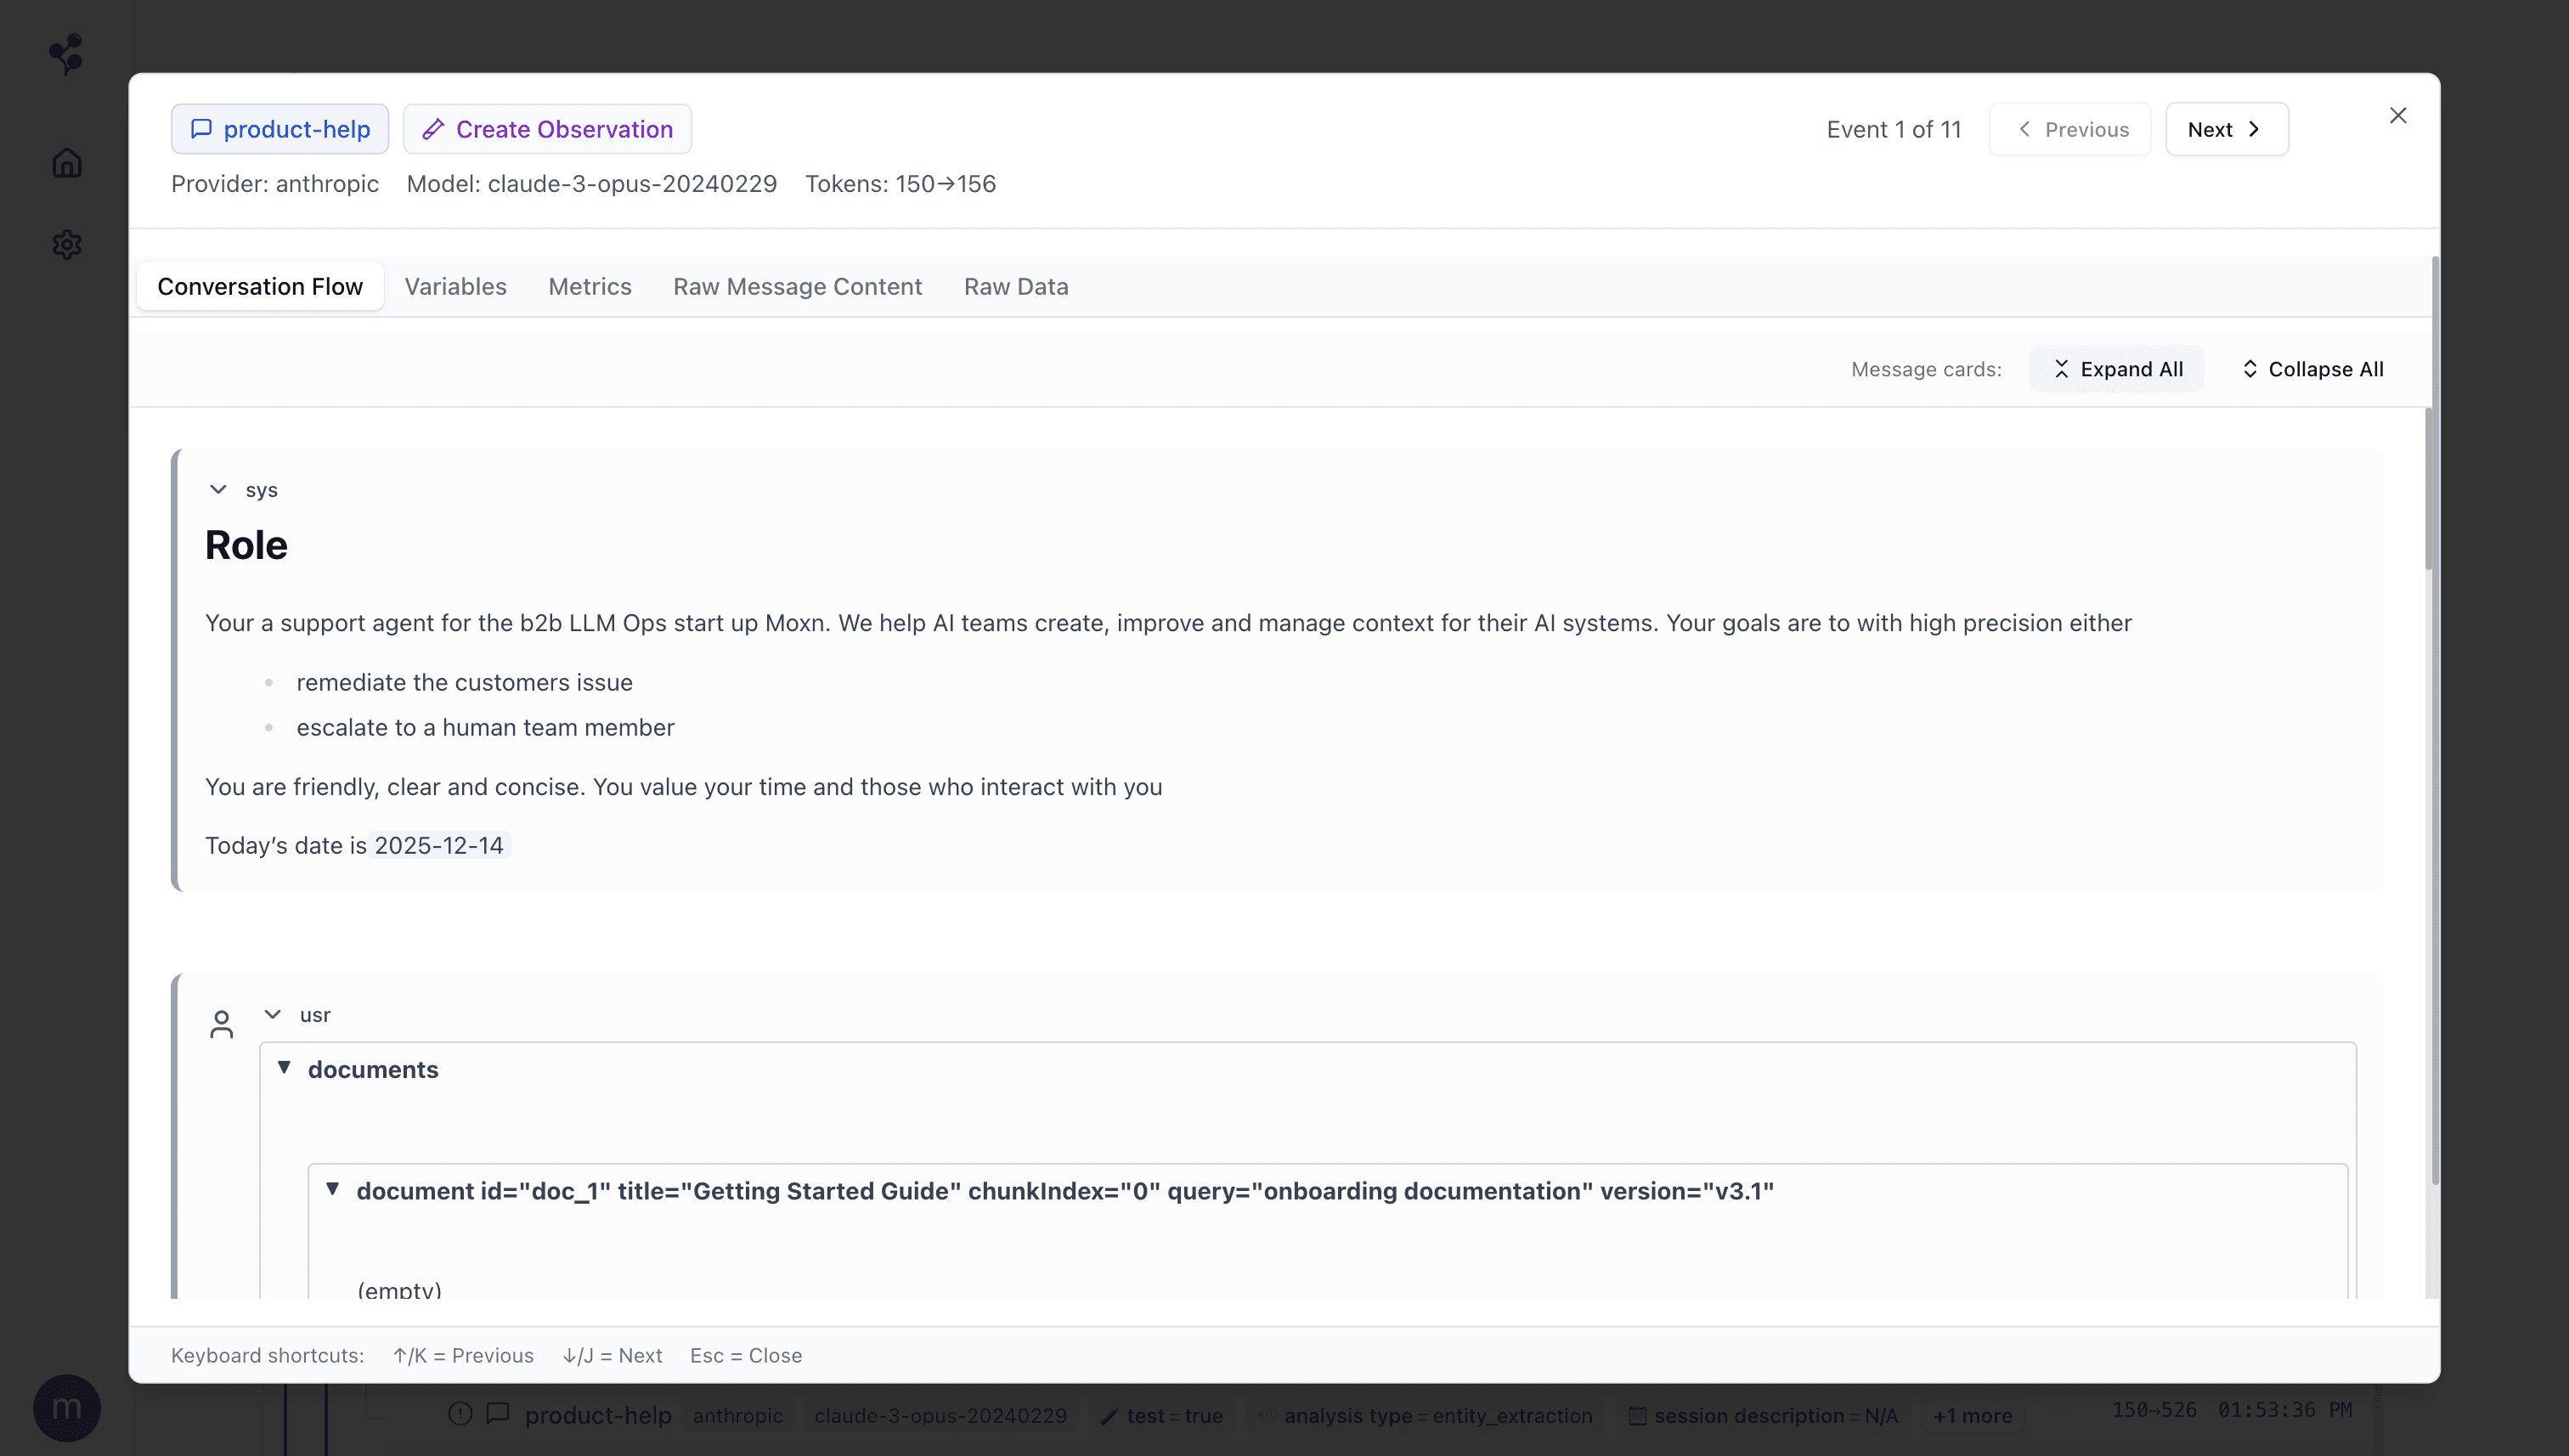Collapse the documents disclosure triangle
Viewport: 2569px width, 1456px height.
[285, 1068]
